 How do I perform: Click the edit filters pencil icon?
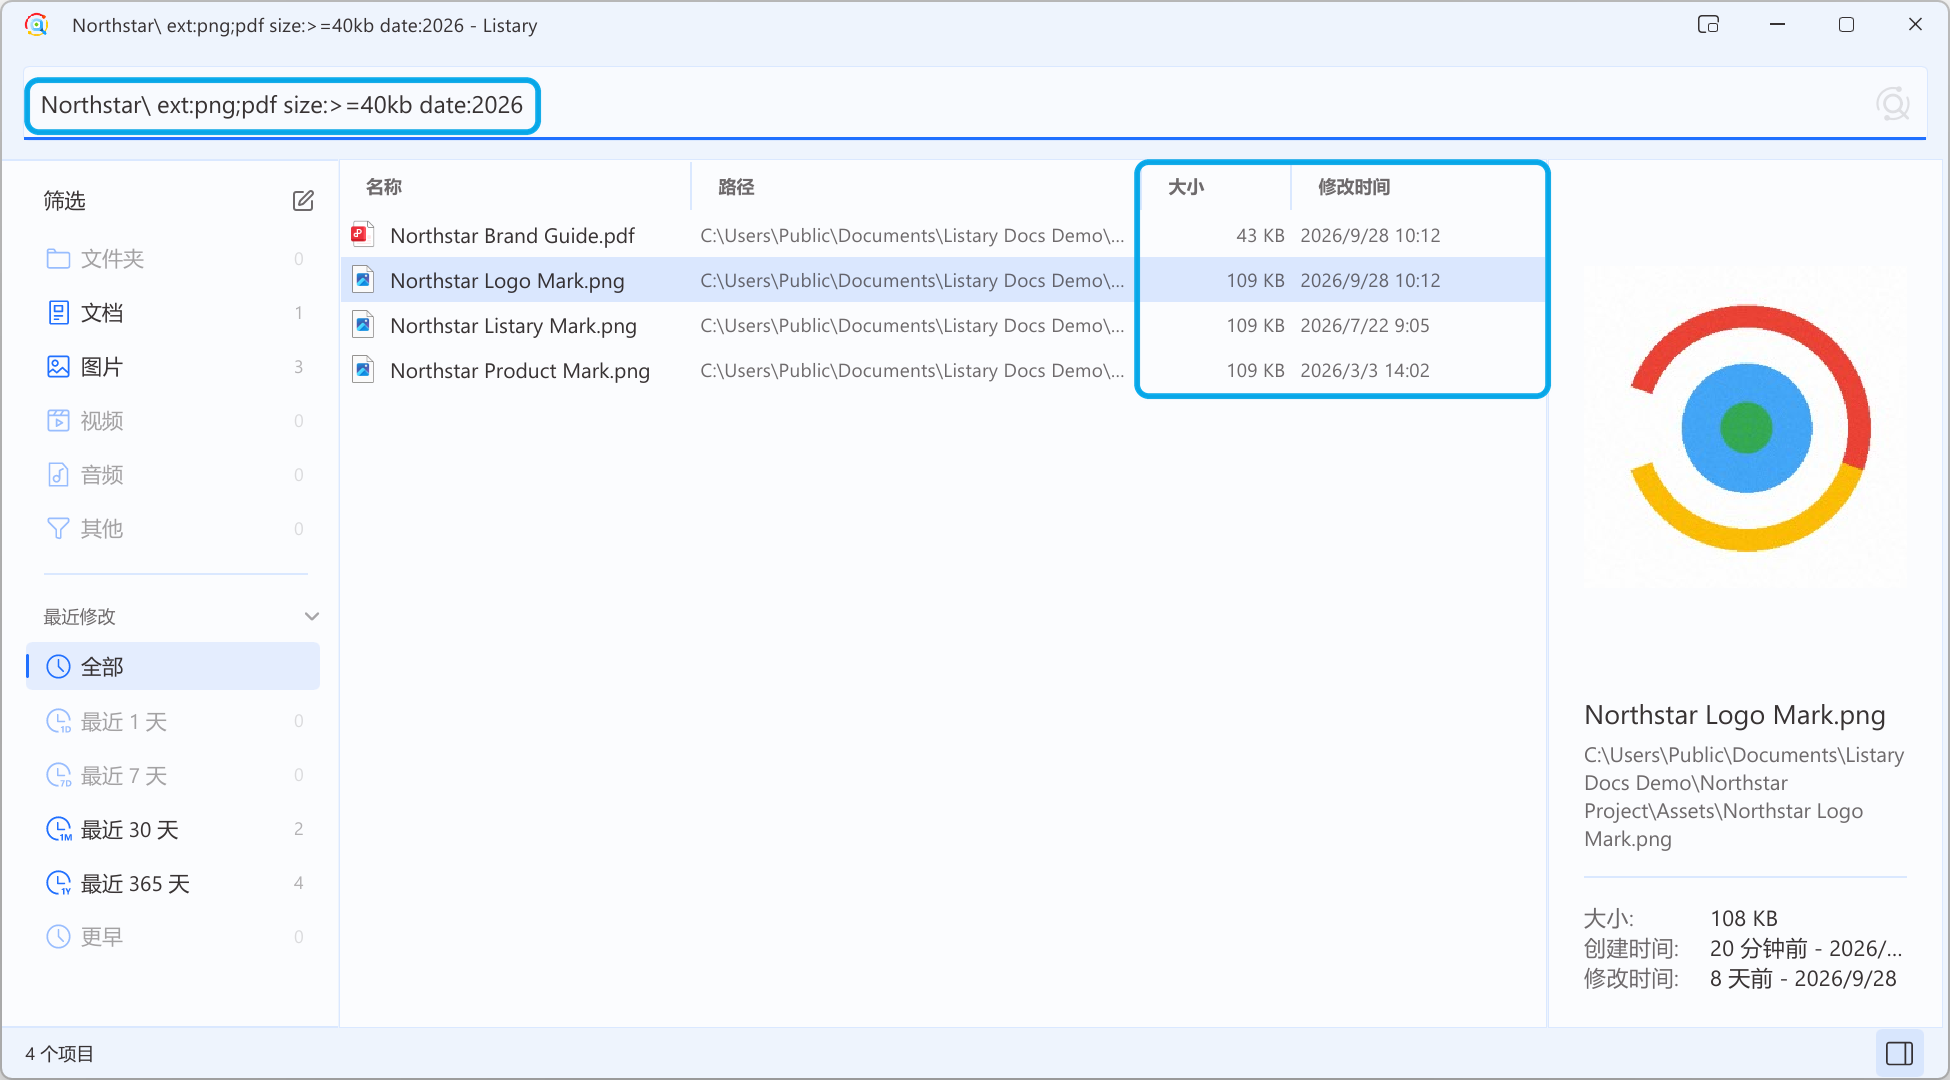pos(303,201)
